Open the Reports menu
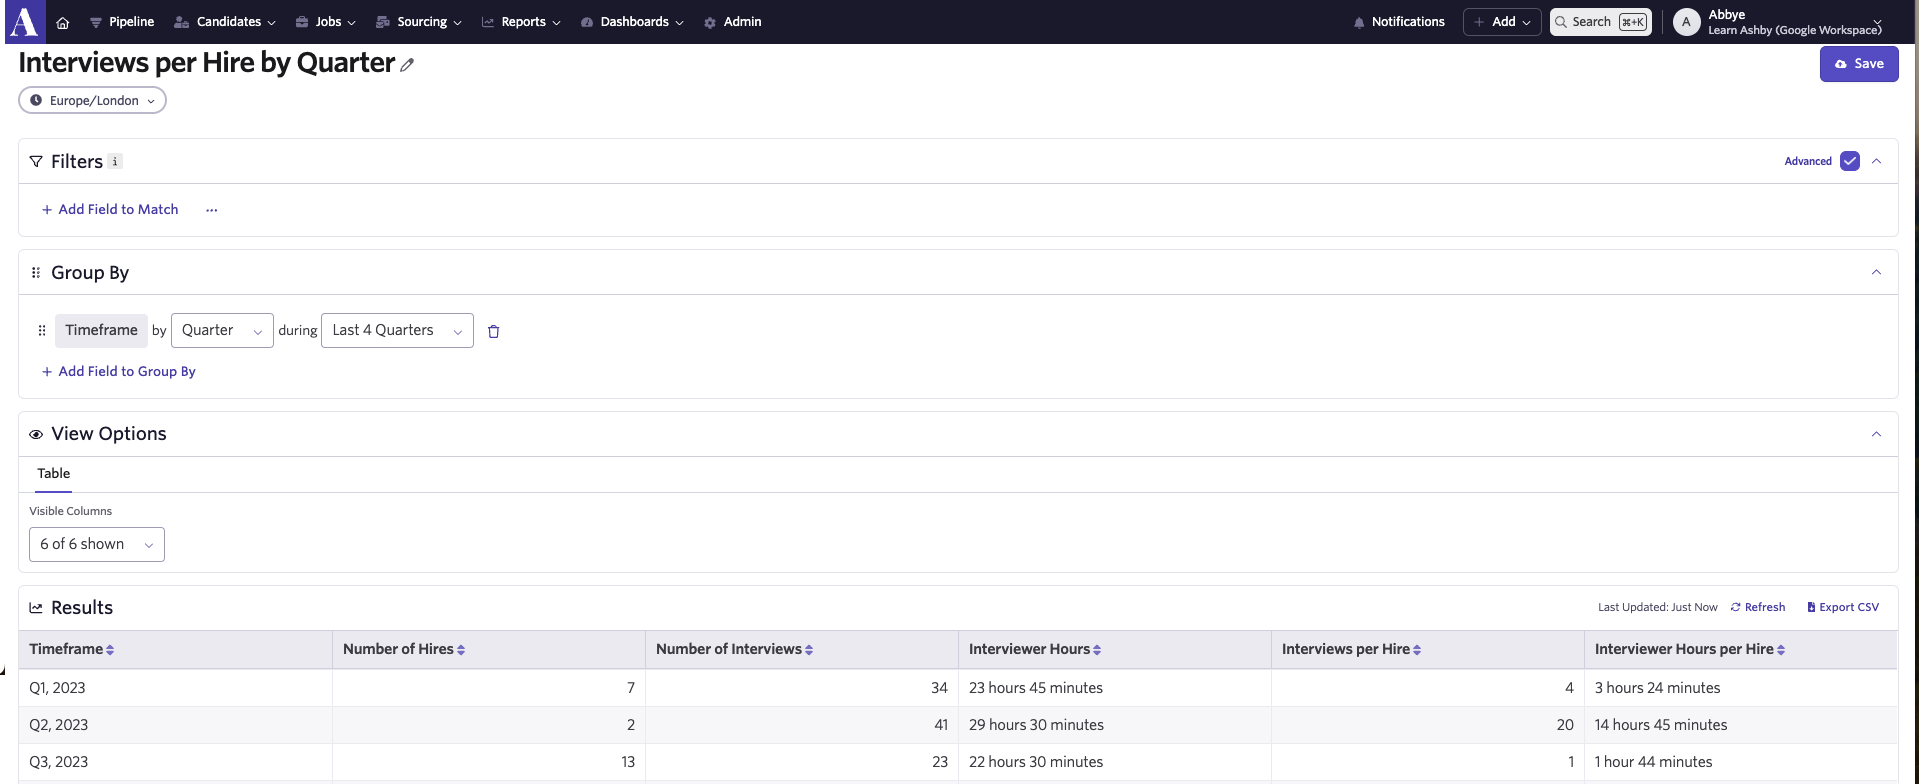 pyautogui.click(x=521, y=22)
